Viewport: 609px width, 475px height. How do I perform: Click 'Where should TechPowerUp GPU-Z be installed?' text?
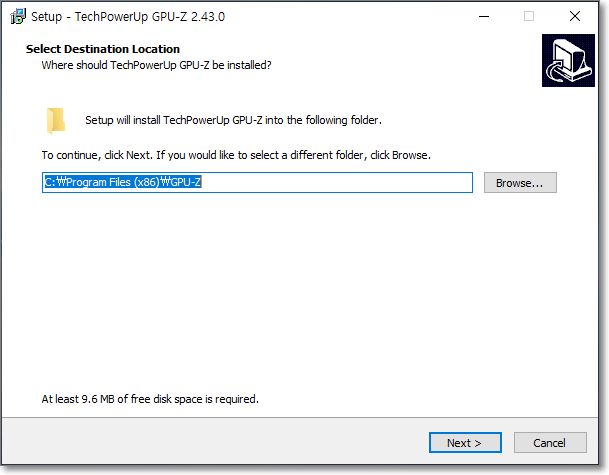click(x=157, y=65)
